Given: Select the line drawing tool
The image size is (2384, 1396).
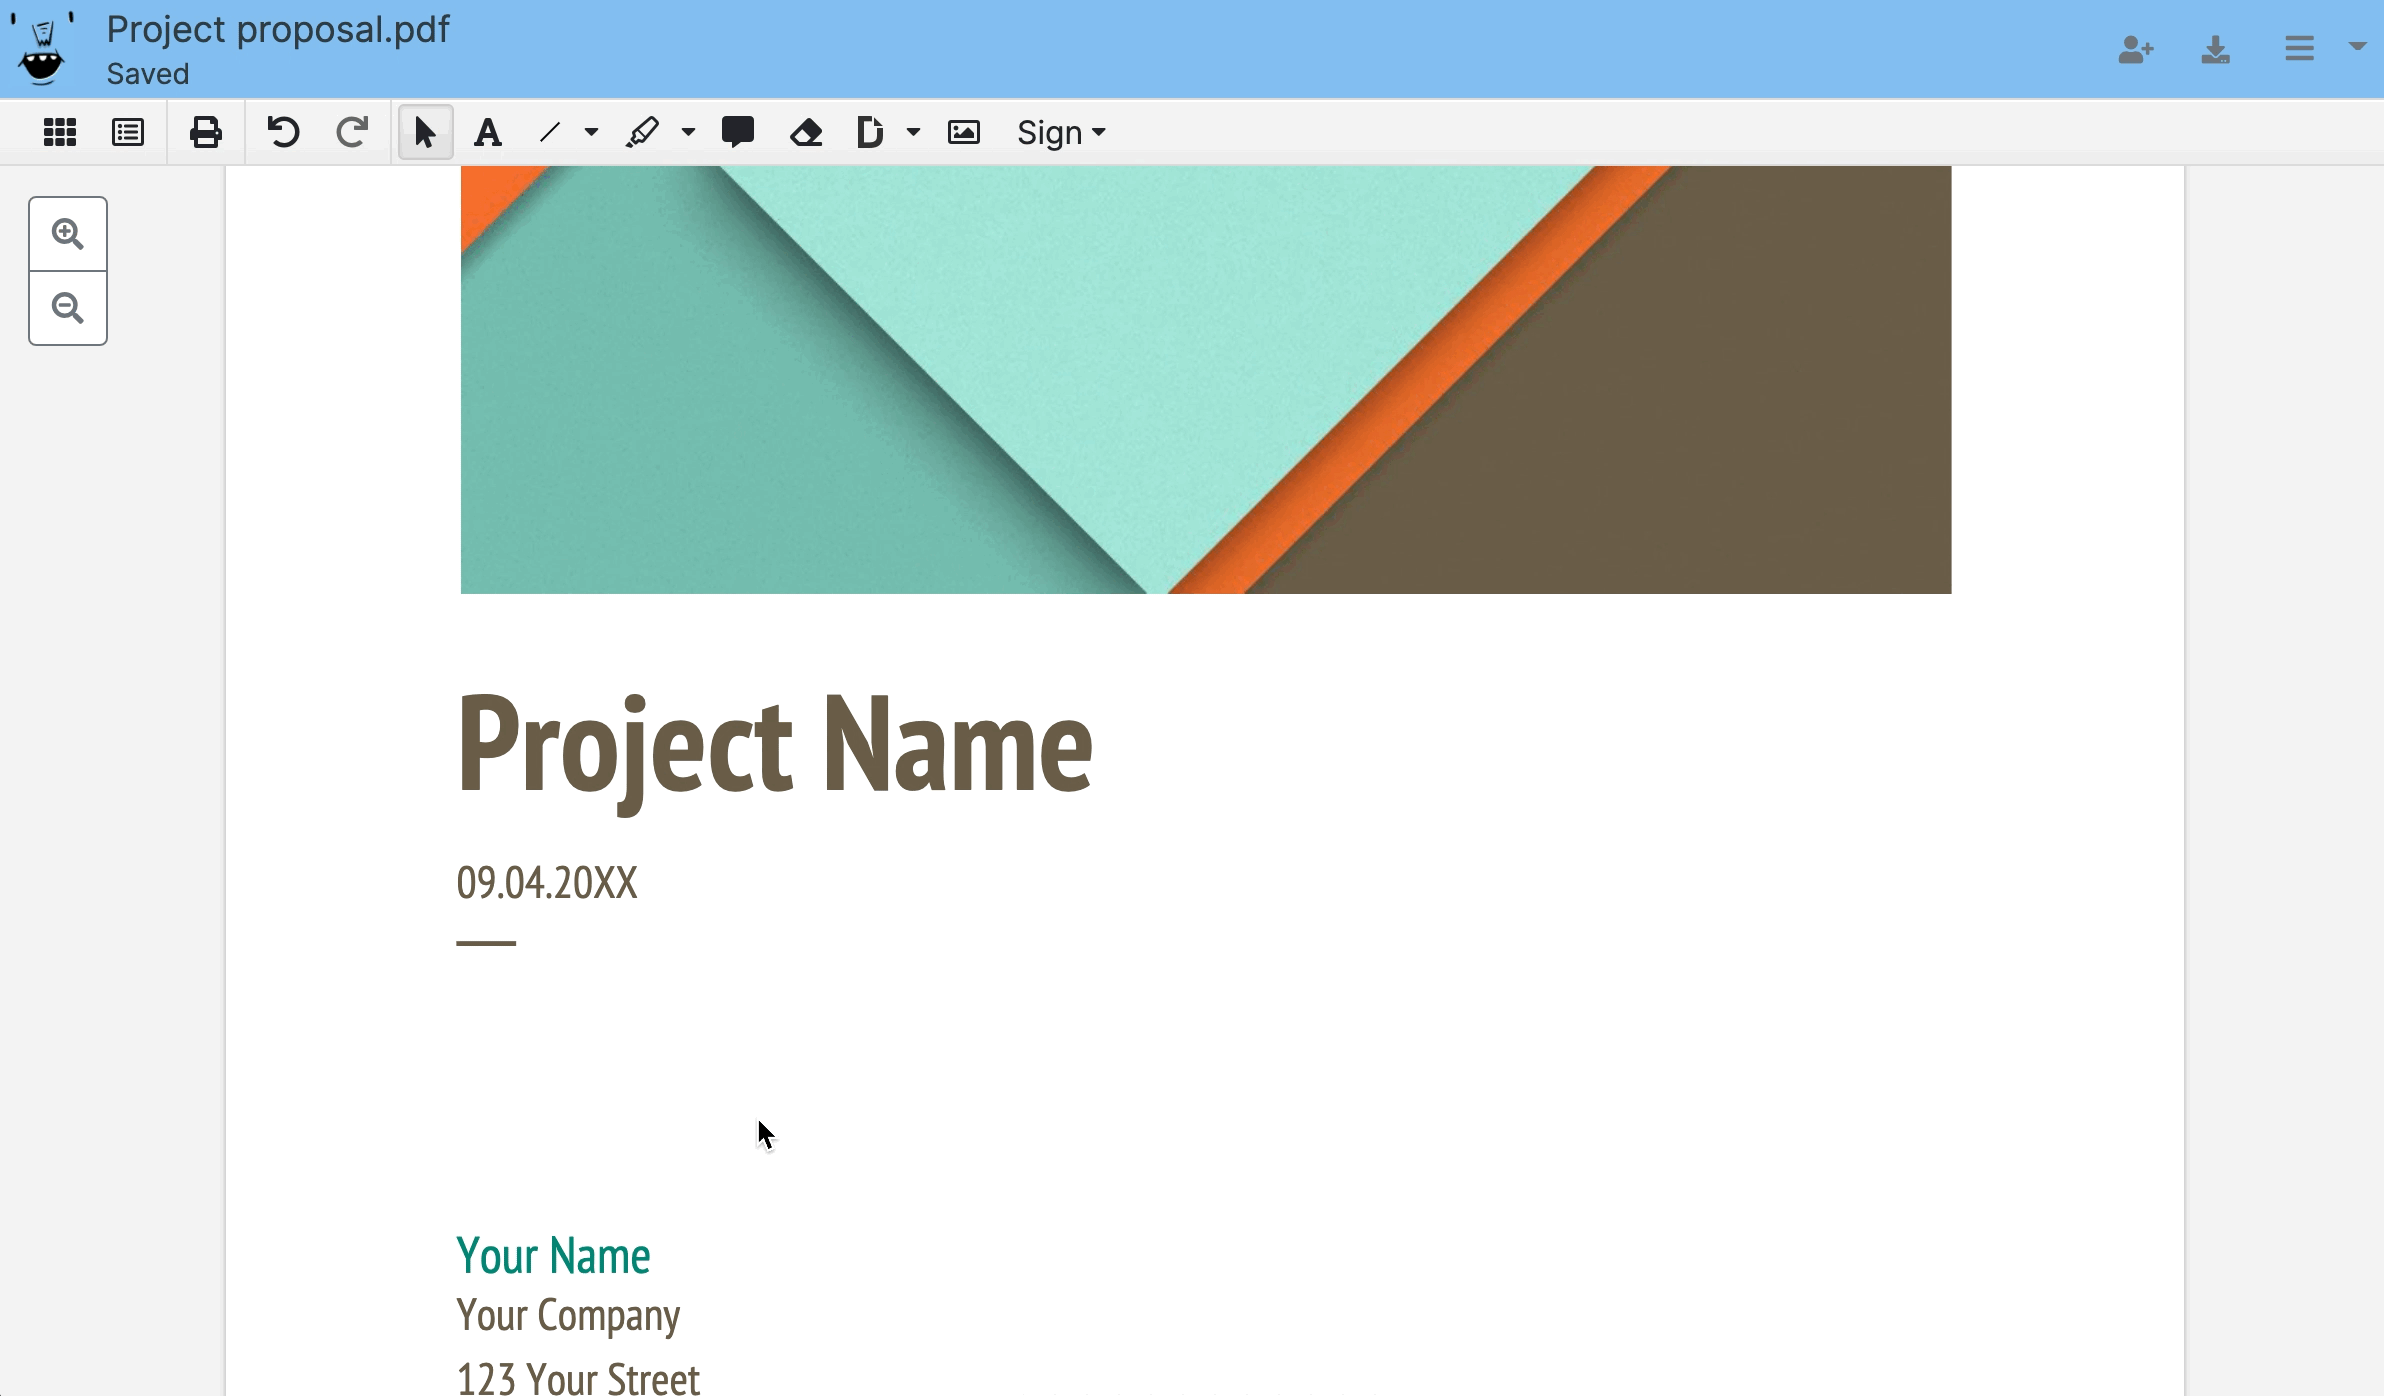Looking at the screenshot, I should (x=550, y=132).
